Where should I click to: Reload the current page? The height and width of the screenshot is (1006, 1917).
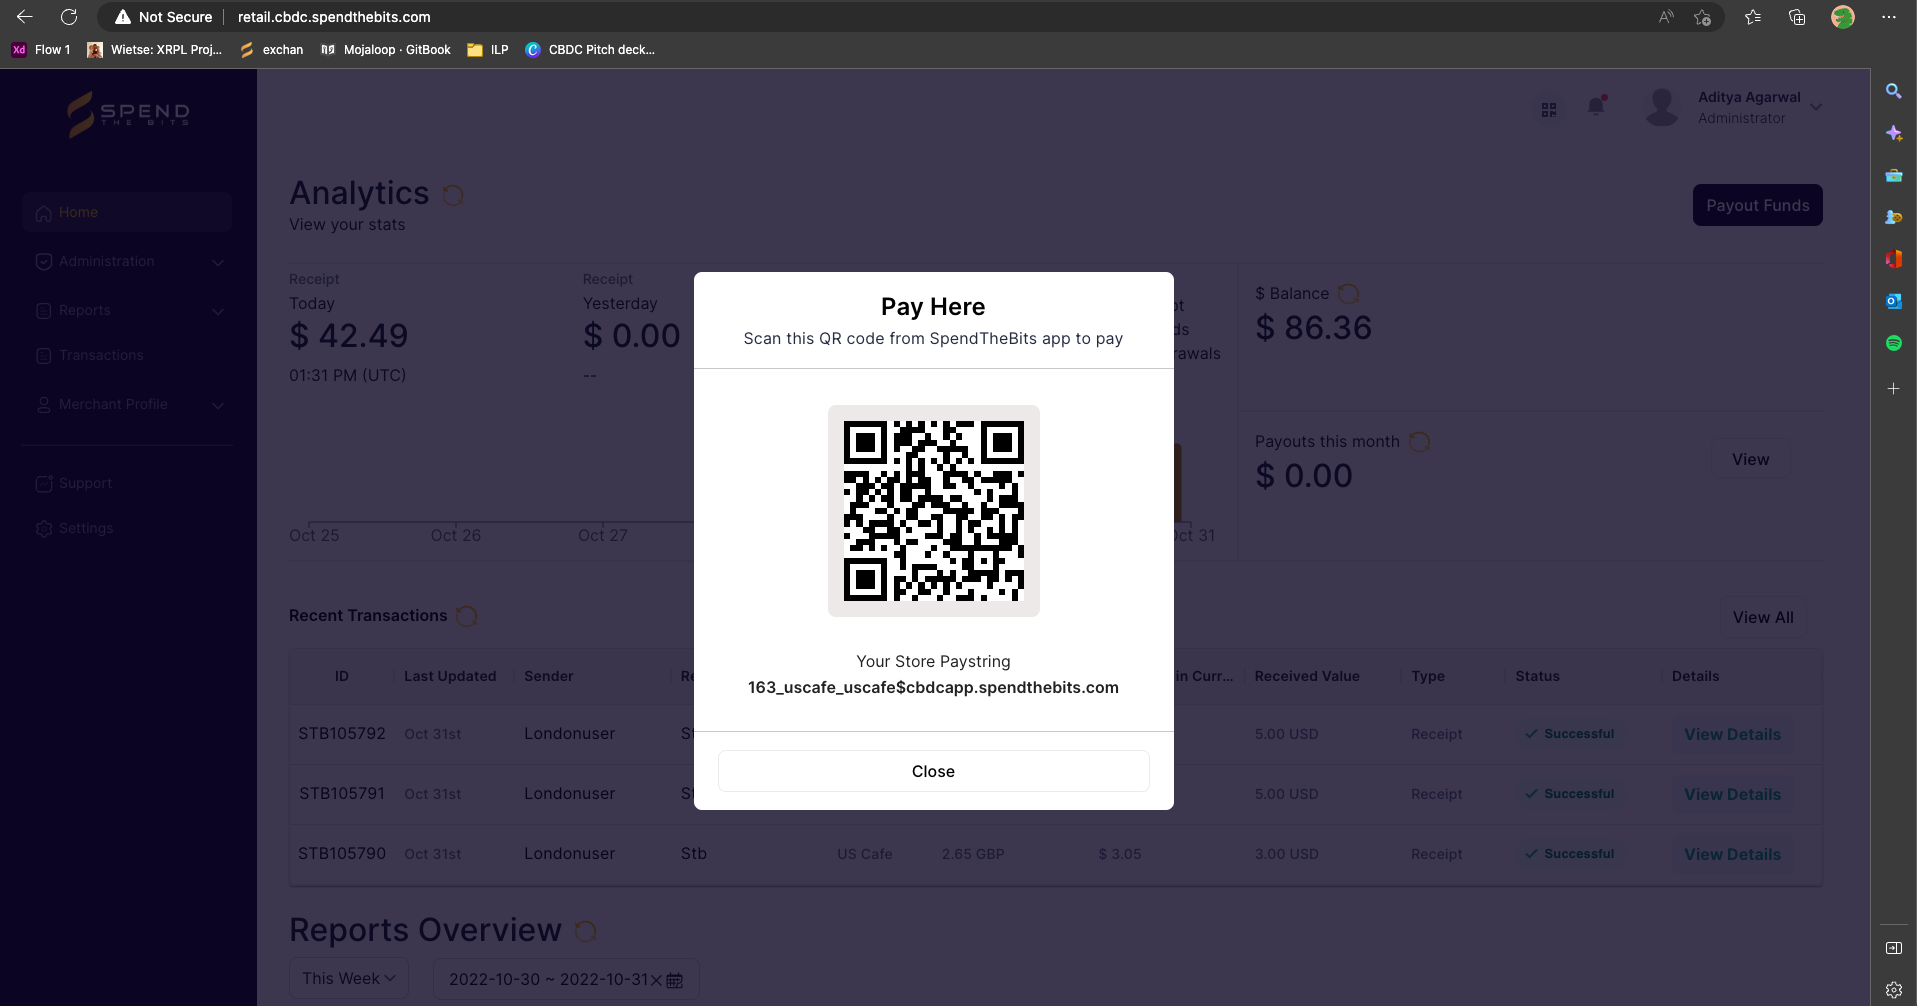69,17
